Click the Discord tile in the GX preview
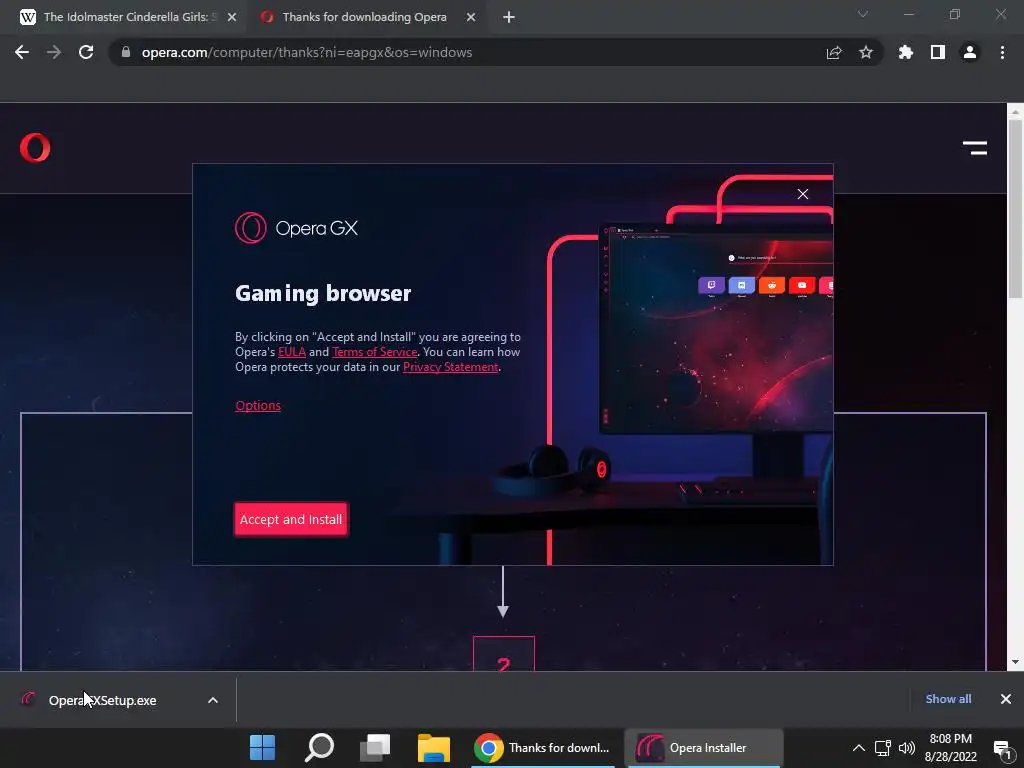The height and width of the screenshot is (768, 1024). (x=742, y=285)
